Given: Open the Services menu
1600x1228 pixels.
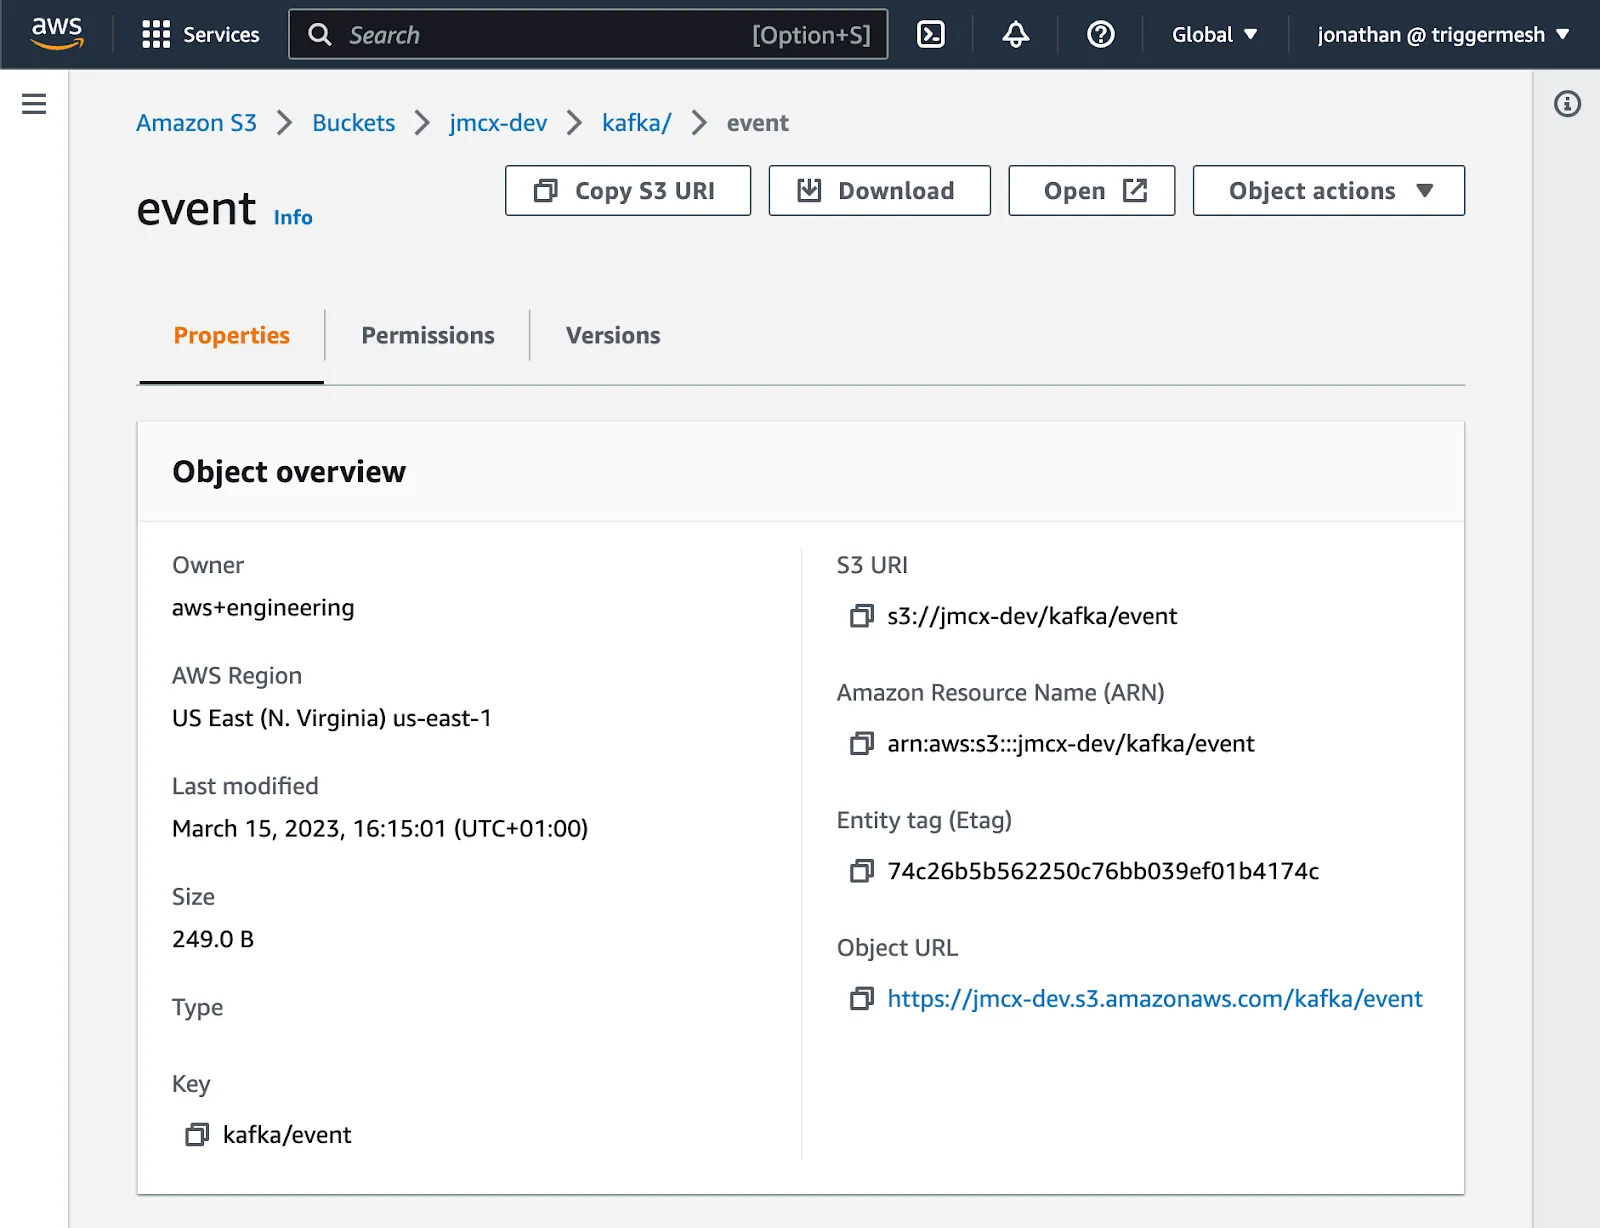Looking at the screenshot, I should [x=201, y=35].
